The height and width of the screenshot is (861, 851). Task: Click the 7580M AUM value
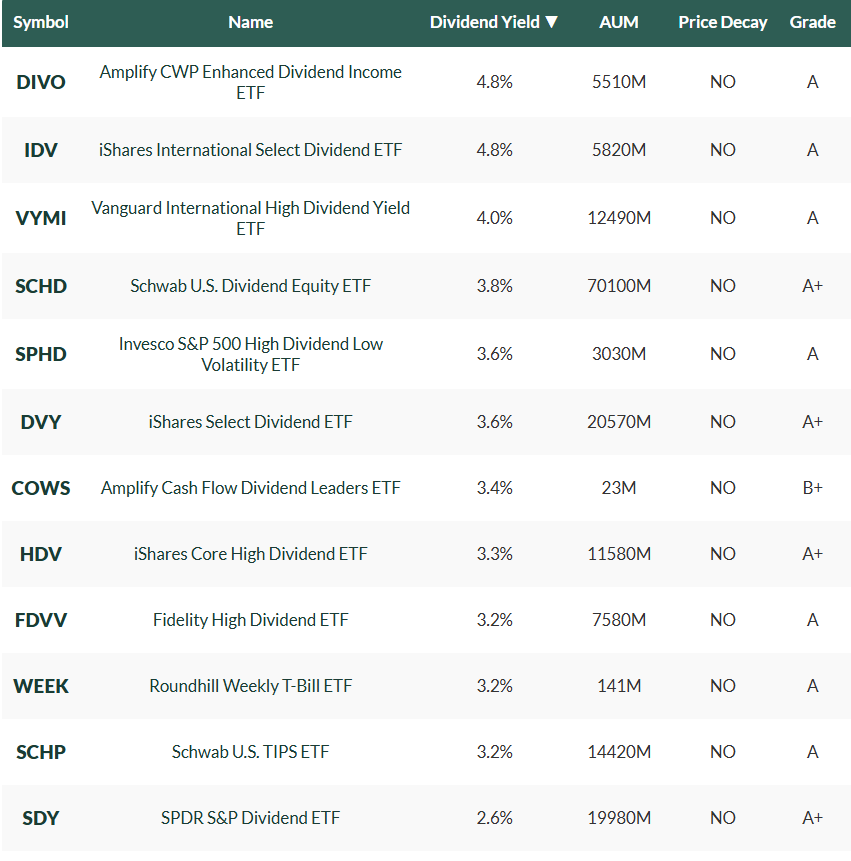(x=619, y=620)
